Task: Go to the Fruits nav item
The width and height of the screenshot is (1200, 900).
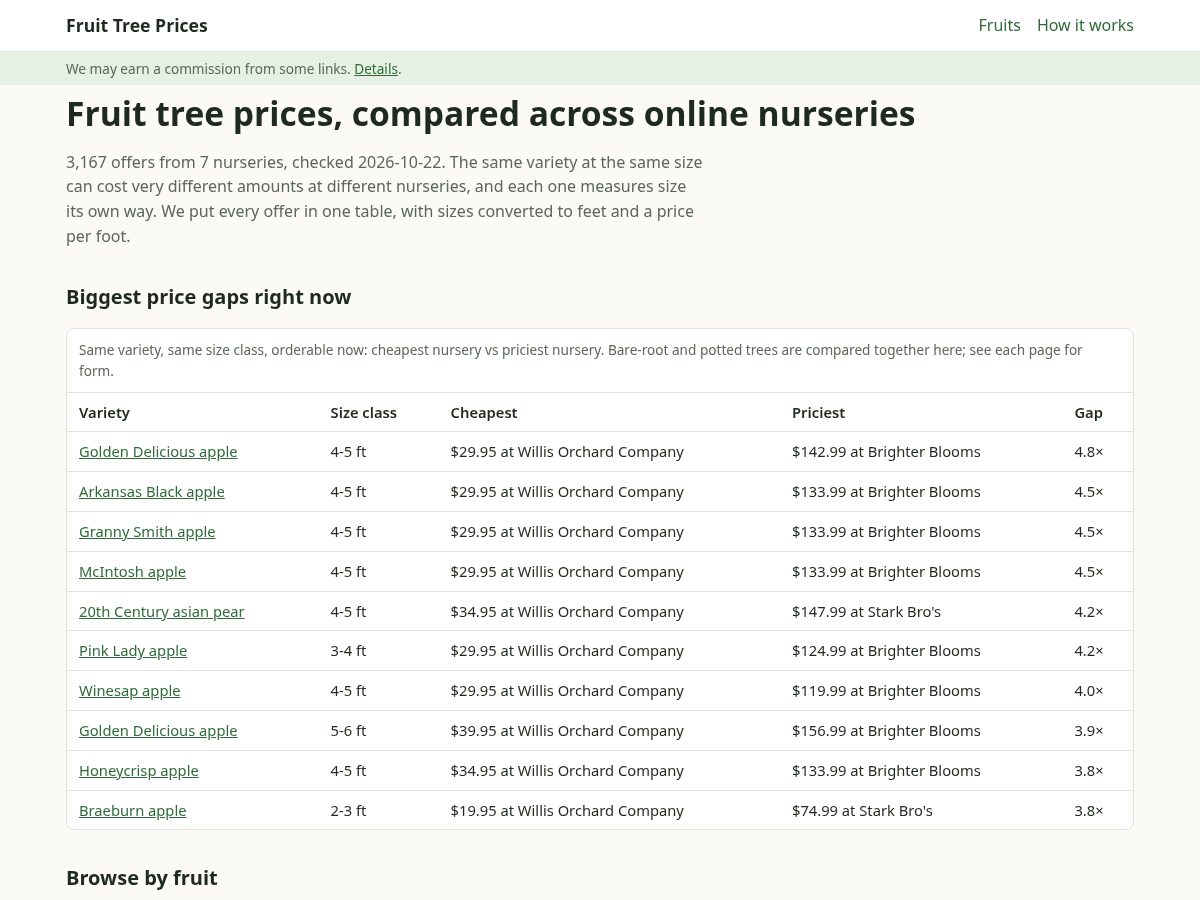Action: tap(999, 25)
